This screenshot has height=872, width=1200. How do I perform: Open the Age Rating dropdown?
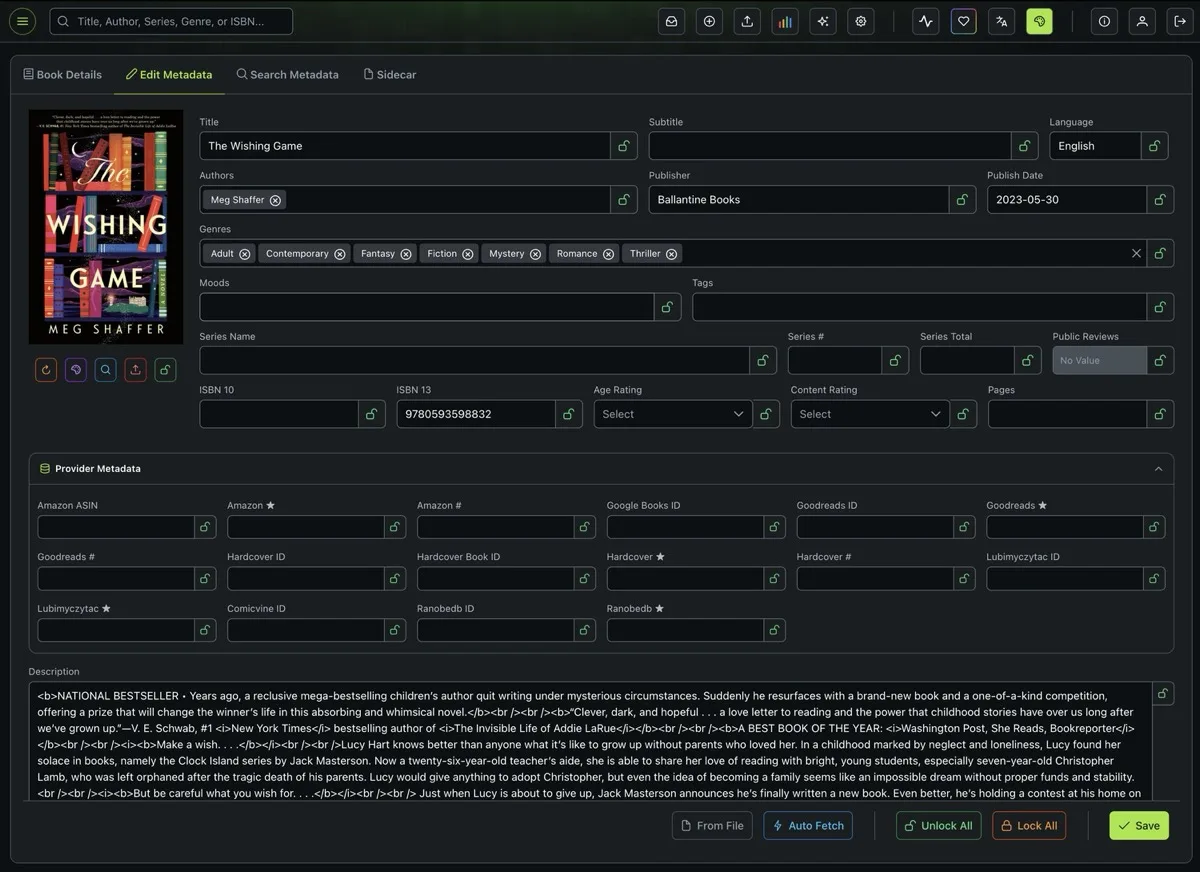(x=673, y=414)
